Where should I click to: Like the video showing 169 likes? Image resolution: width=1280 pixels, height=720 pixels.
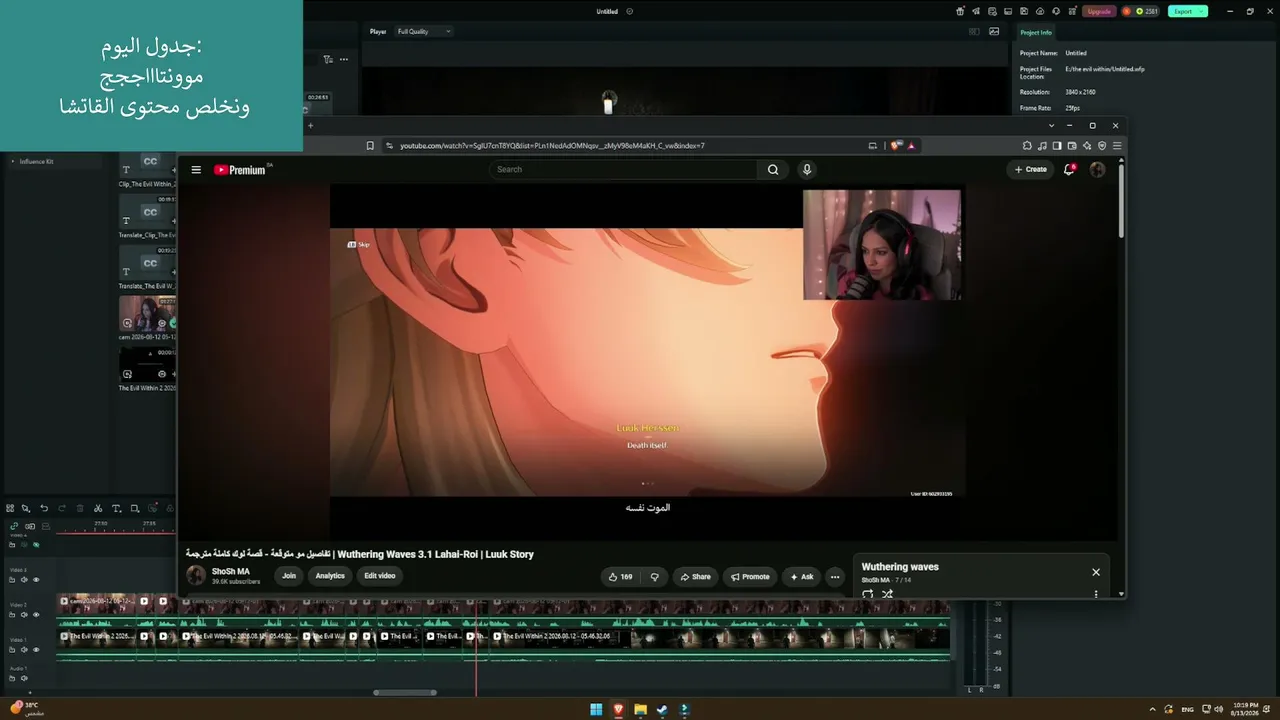coord(621,577)
